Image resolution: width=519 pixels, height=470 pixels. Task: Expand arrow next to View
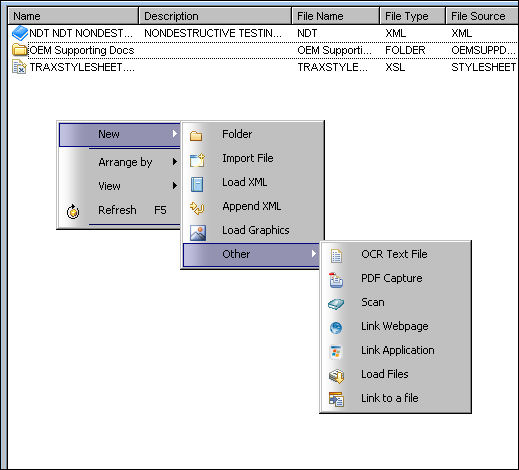[174, 186]
